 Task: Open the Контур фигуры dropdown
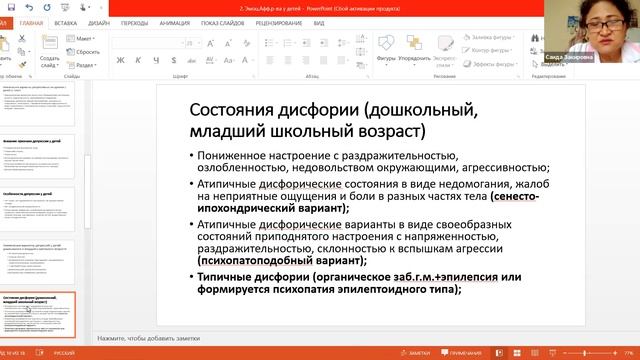(487, 50)
